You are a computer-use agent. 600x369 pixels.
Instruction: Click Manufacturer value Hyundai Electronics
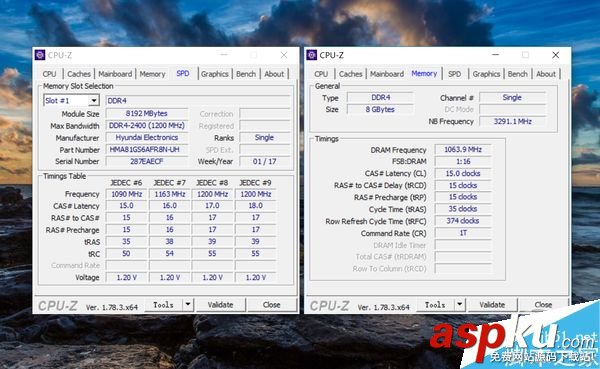coord(147,137)
